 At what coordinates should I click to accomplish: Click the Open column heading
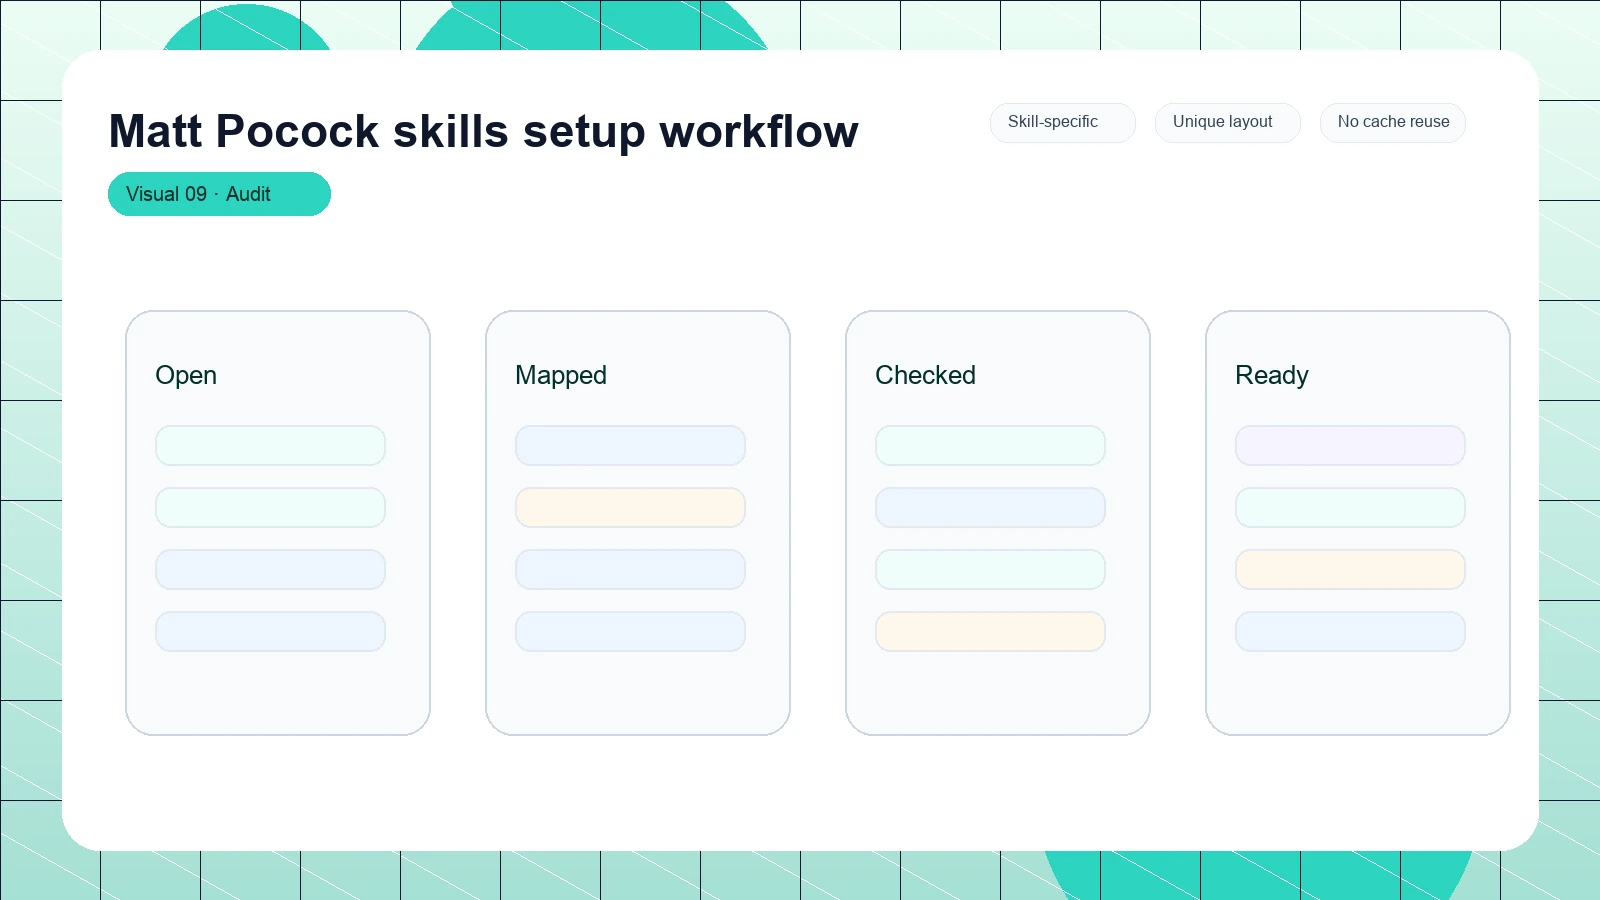(186, 375)
